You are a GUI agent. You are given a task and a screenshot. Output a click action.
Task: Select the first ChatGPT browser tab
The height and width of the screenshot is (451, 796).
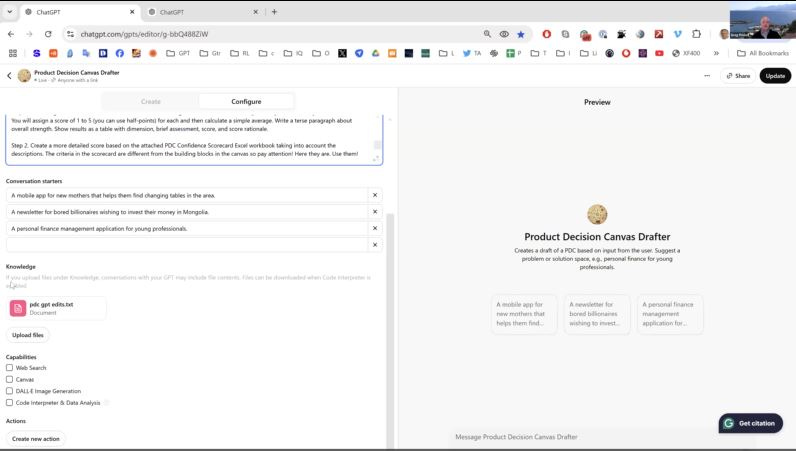click(x=79, y=12)
